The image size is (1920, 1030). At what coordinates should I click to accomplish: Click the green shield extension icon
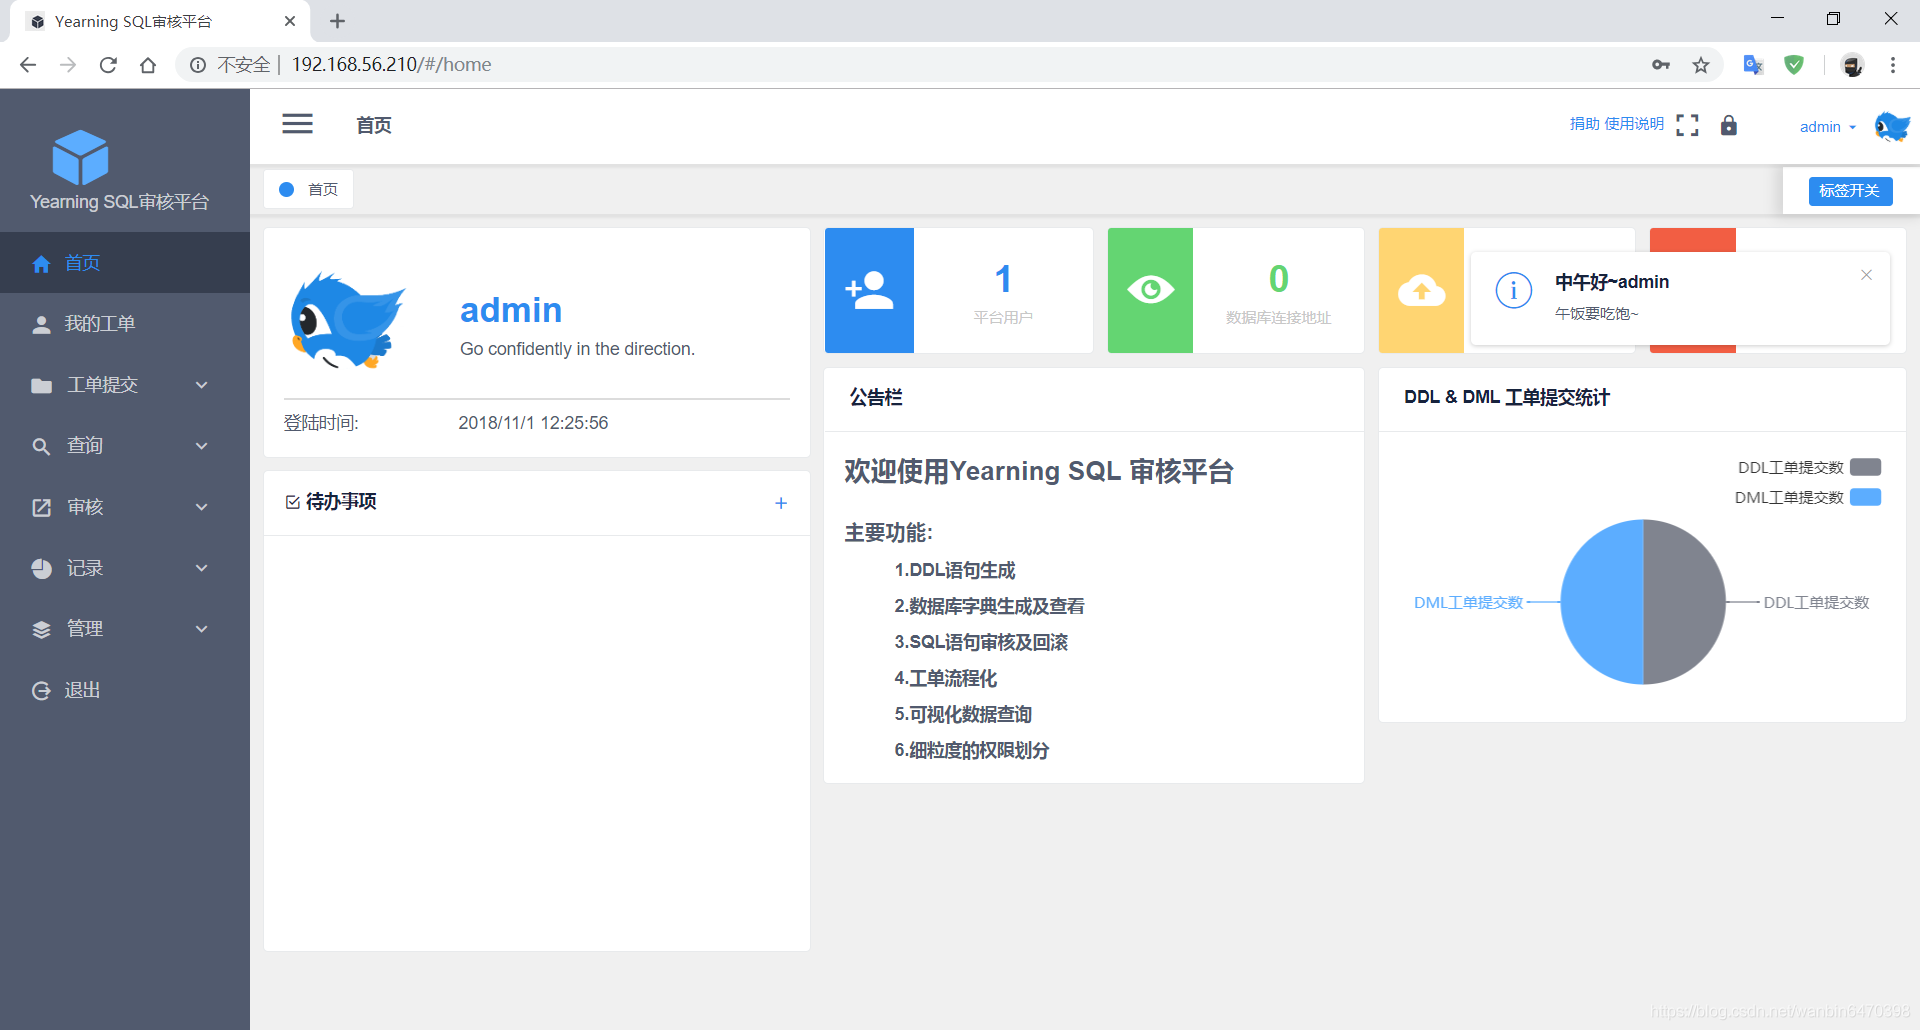pos(1794,65)
